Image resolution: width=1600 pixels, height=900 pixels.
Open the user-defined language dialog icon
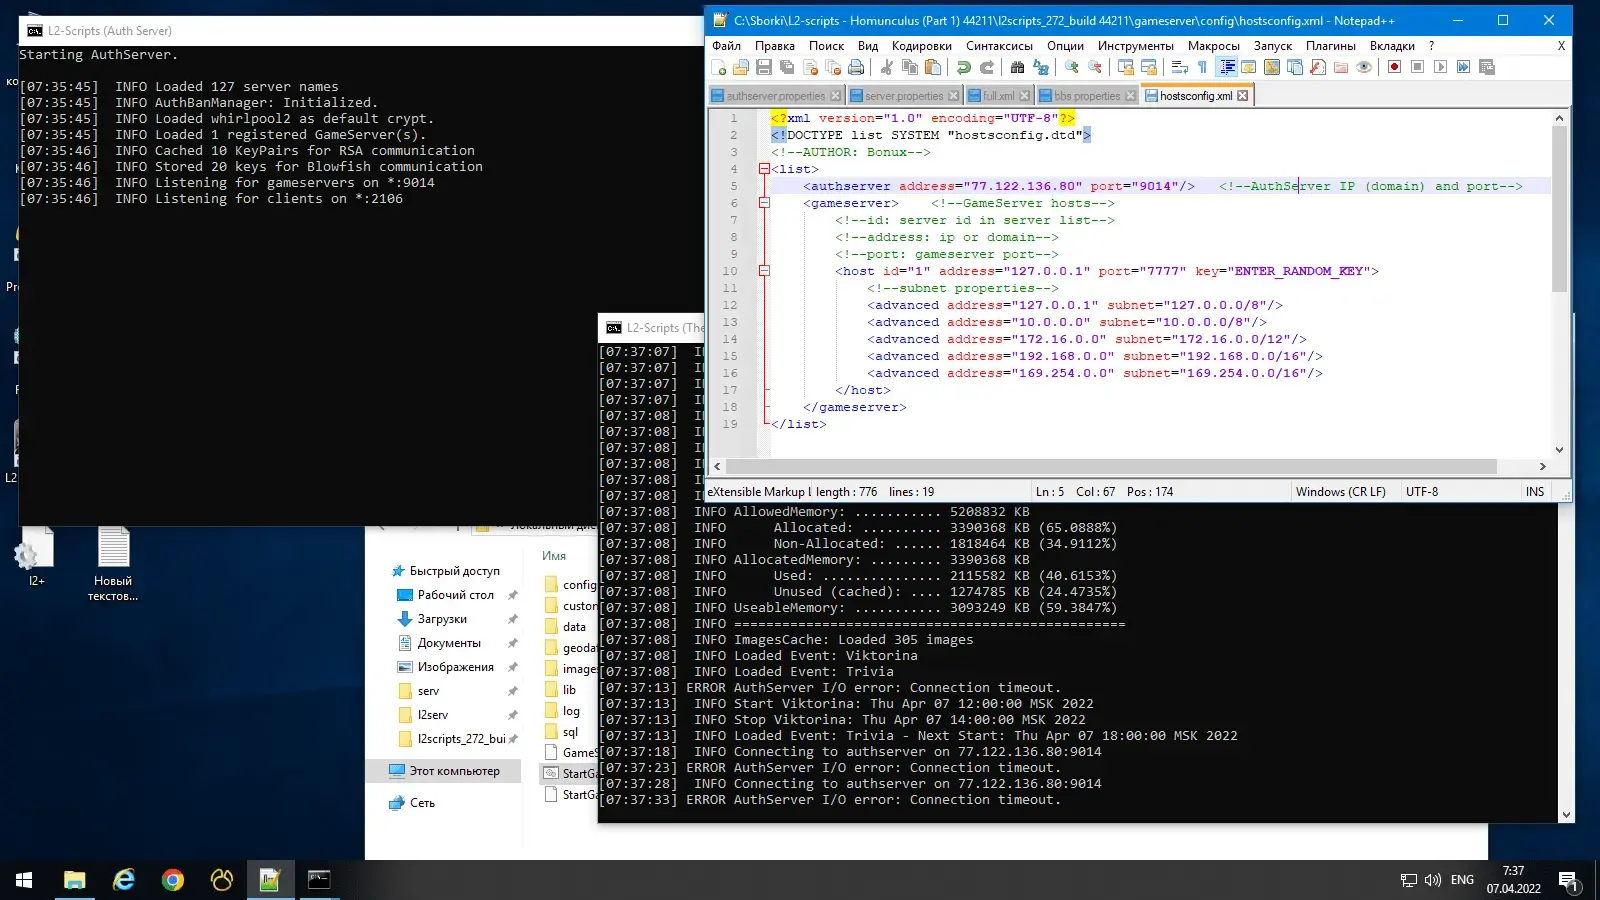click(x=1249, y=67)
